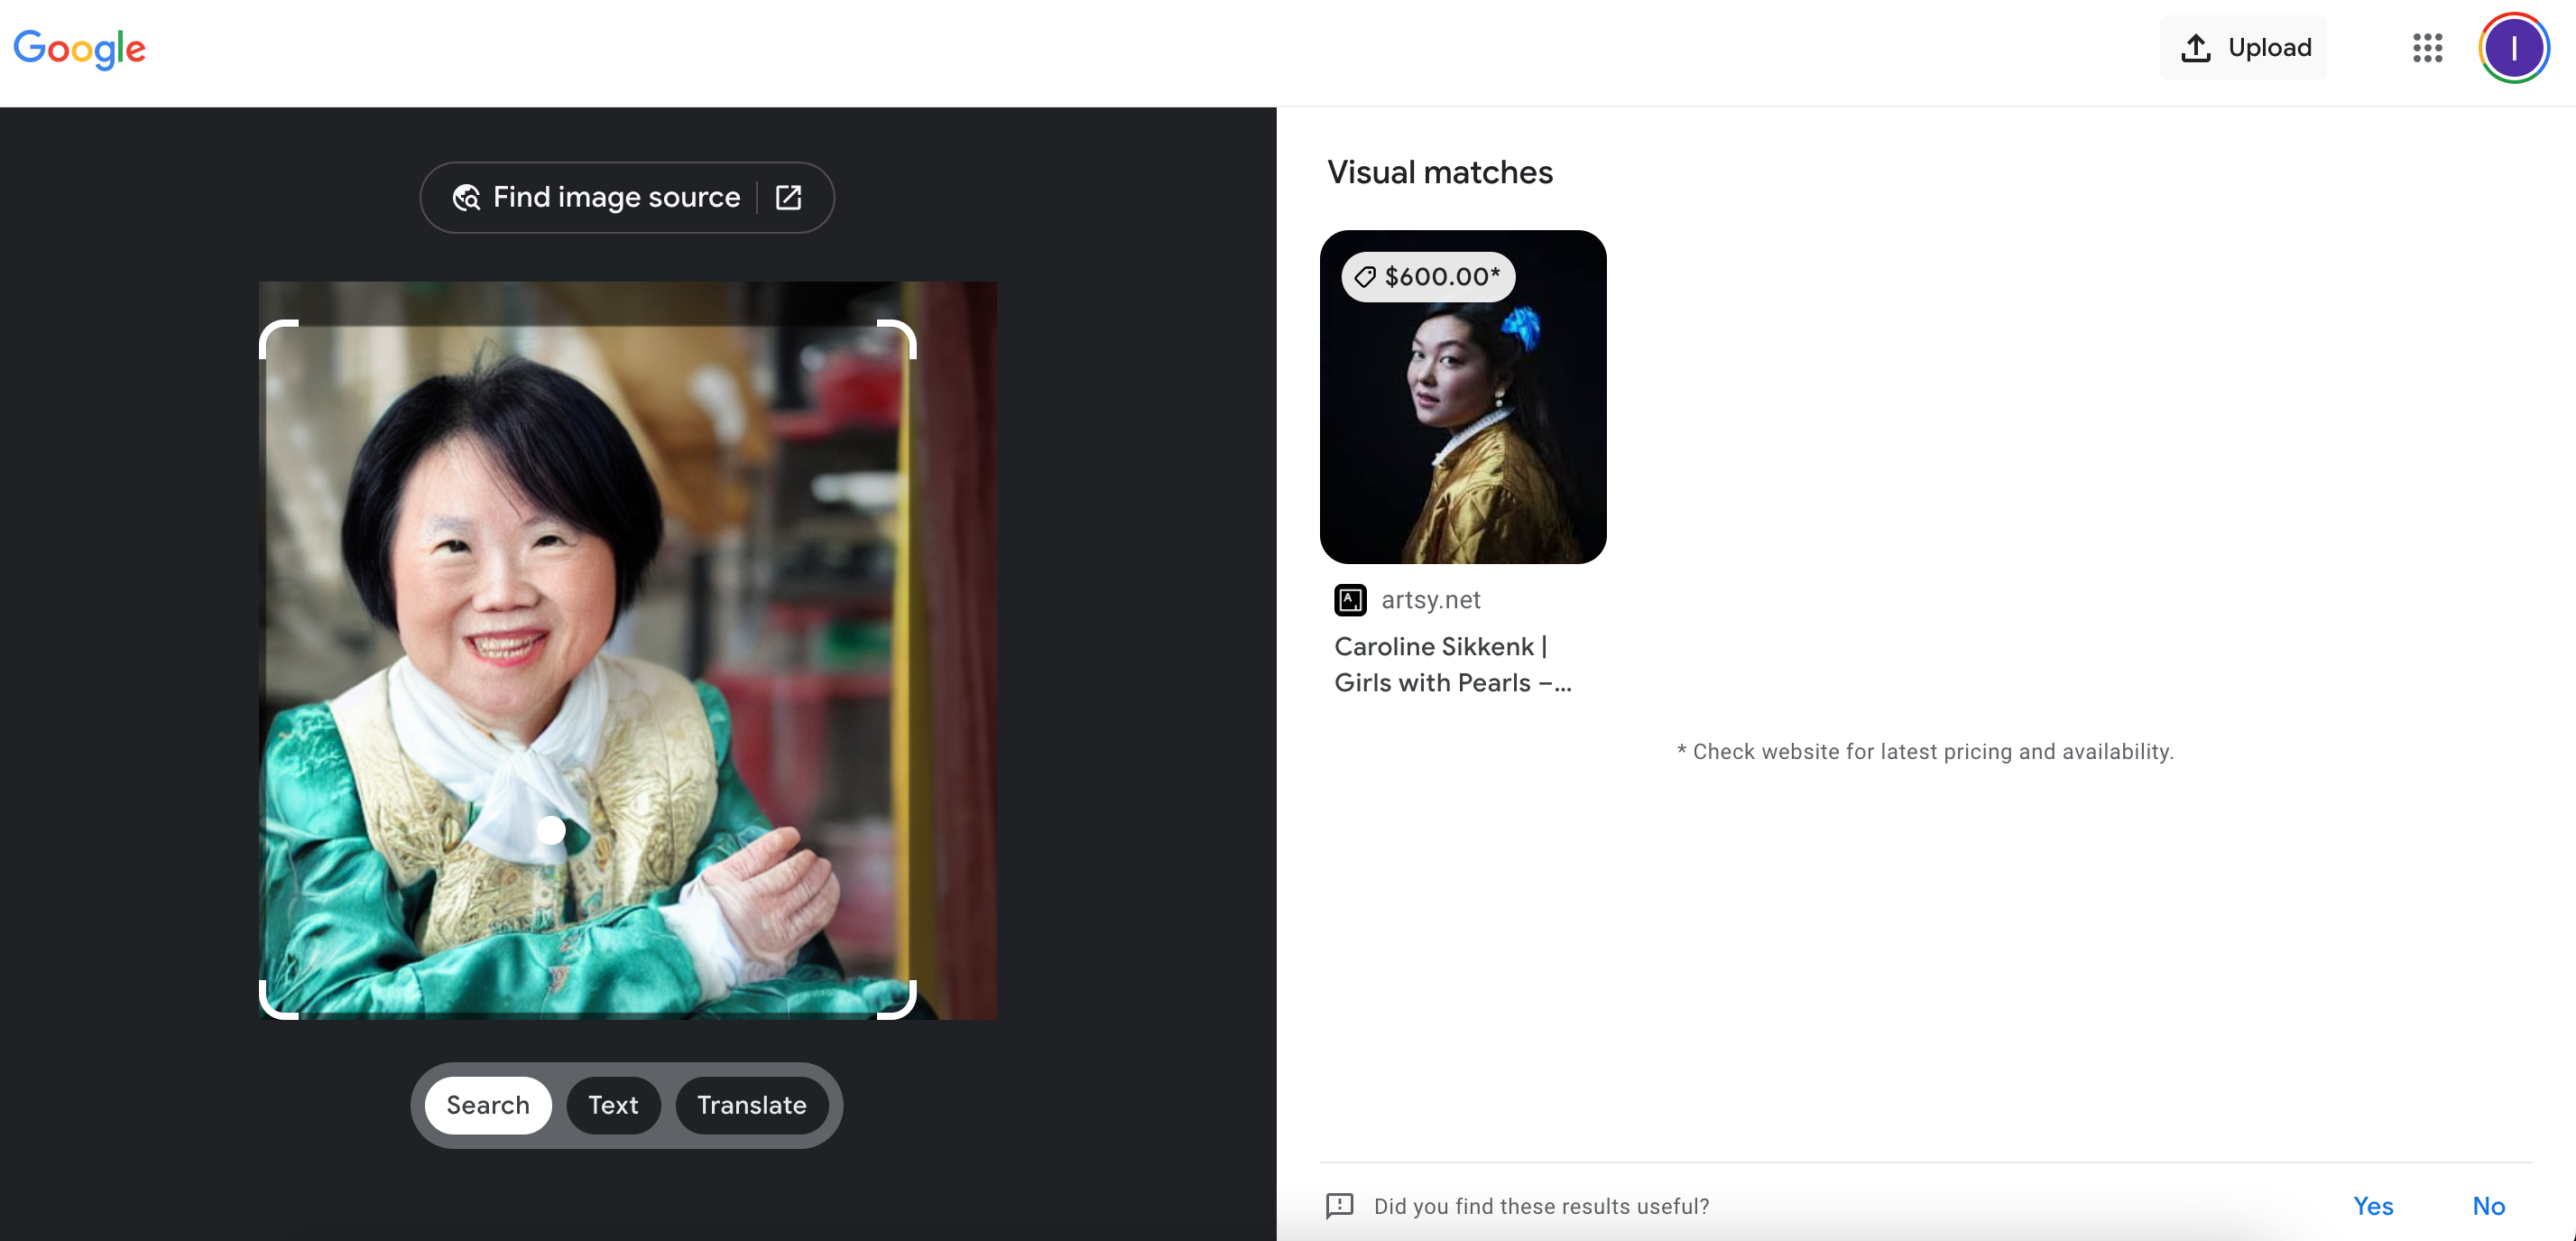Image resolution: width=2576 pixels, height=1241 pixels.
Task: Click the bottom-left crop corner handle
Action: pos(277,1001)
